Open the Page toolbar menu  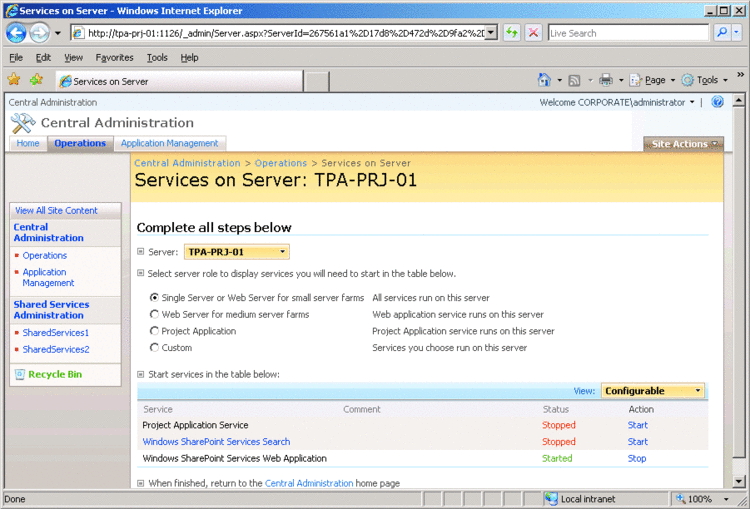pos(652,80)
